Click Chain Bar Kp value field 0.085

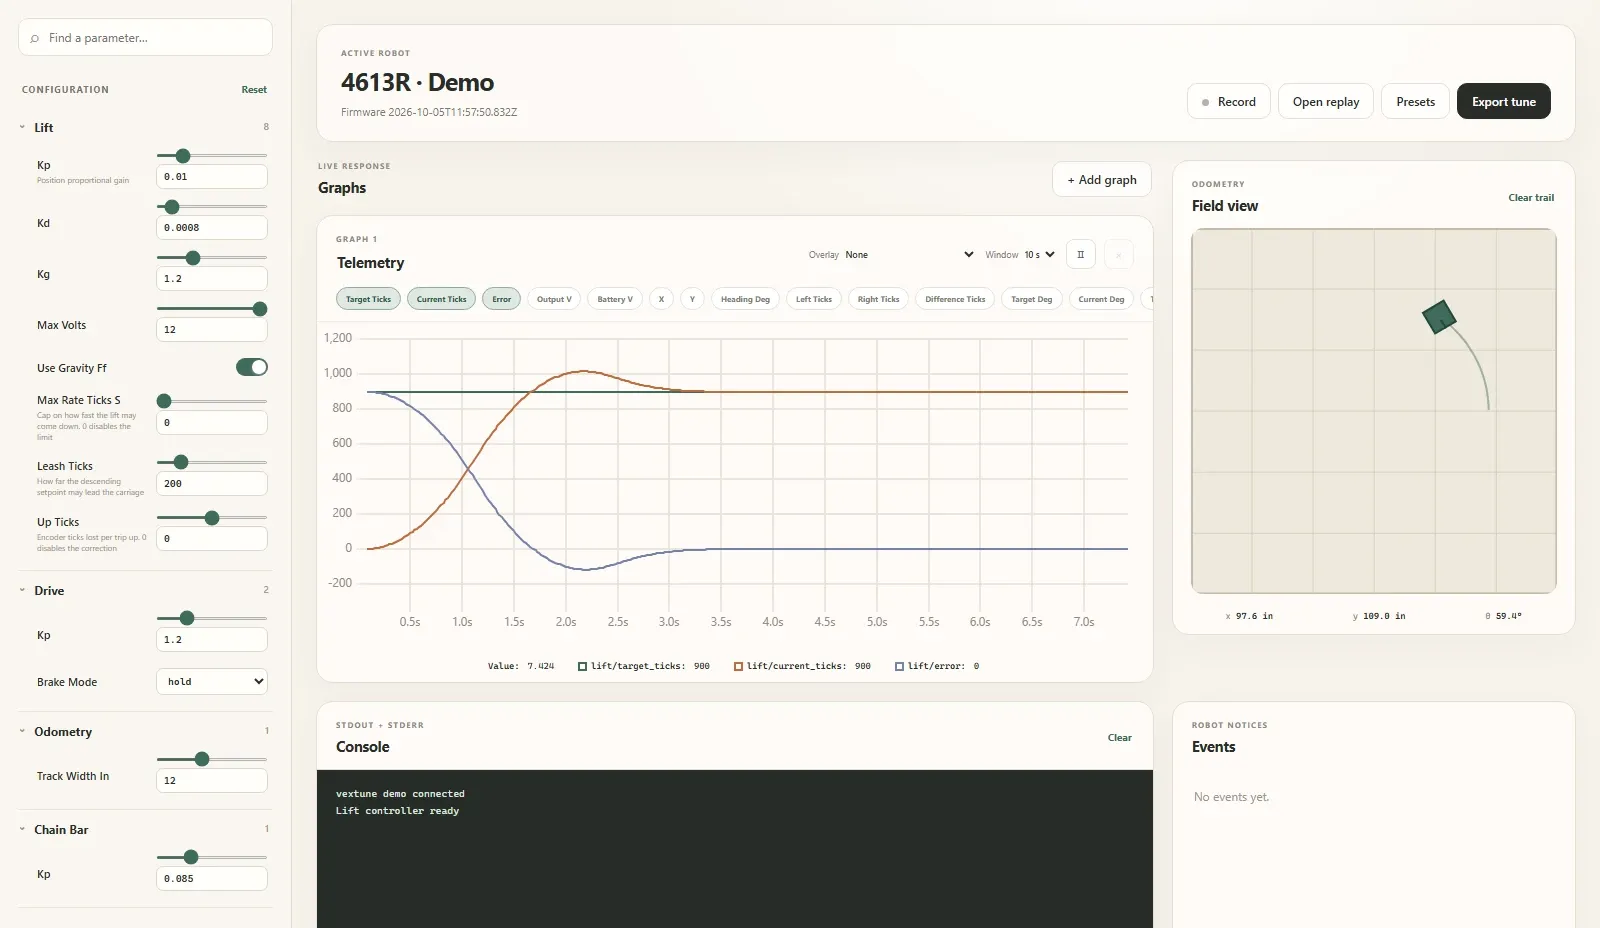[x=212, y=879]
